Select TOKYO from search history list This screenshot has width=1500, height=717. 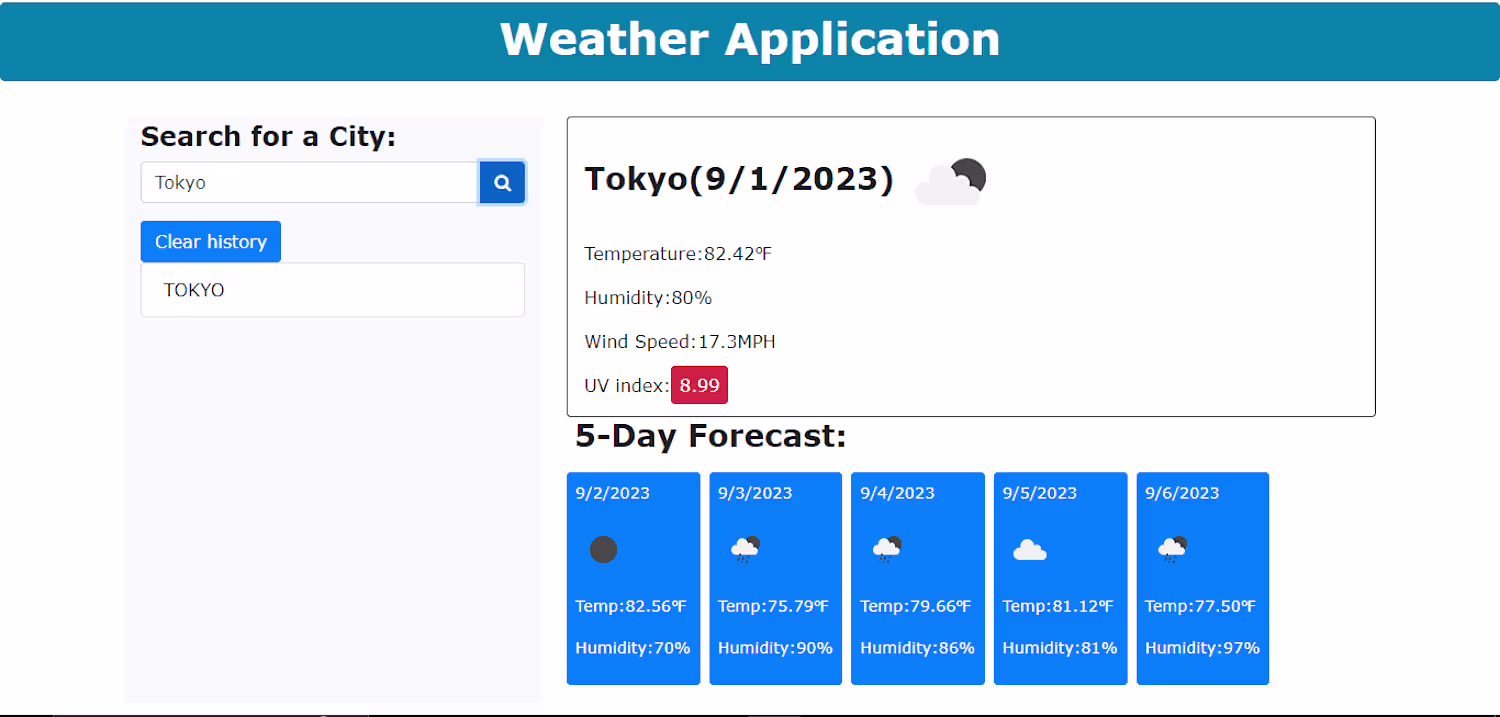click(333, 290)
